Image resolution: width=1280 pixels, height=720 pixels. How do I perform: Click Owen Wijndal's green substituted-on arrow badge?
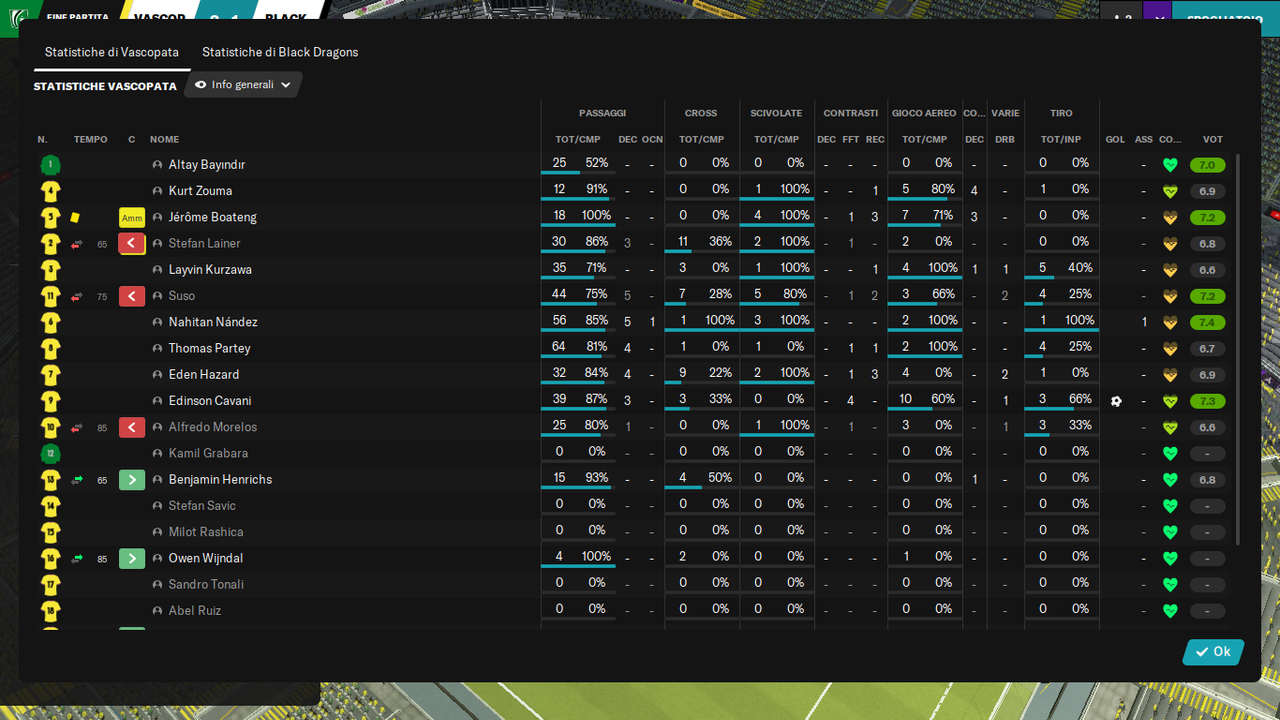(132, 558)
